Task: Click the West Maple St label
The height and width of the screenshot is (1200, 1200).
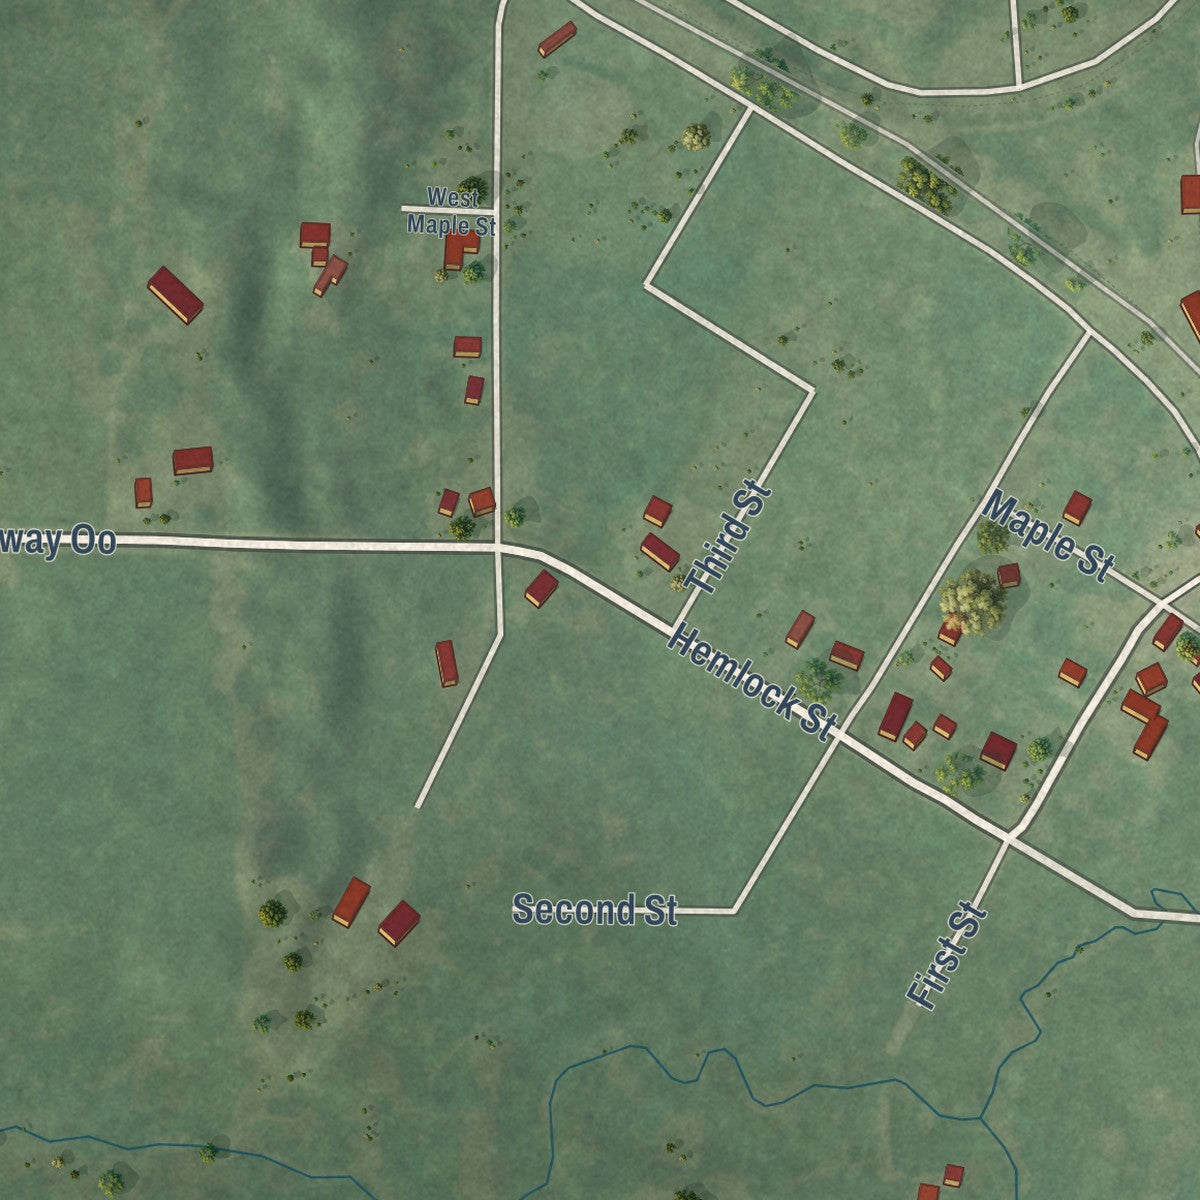Action: pos(452,211)
